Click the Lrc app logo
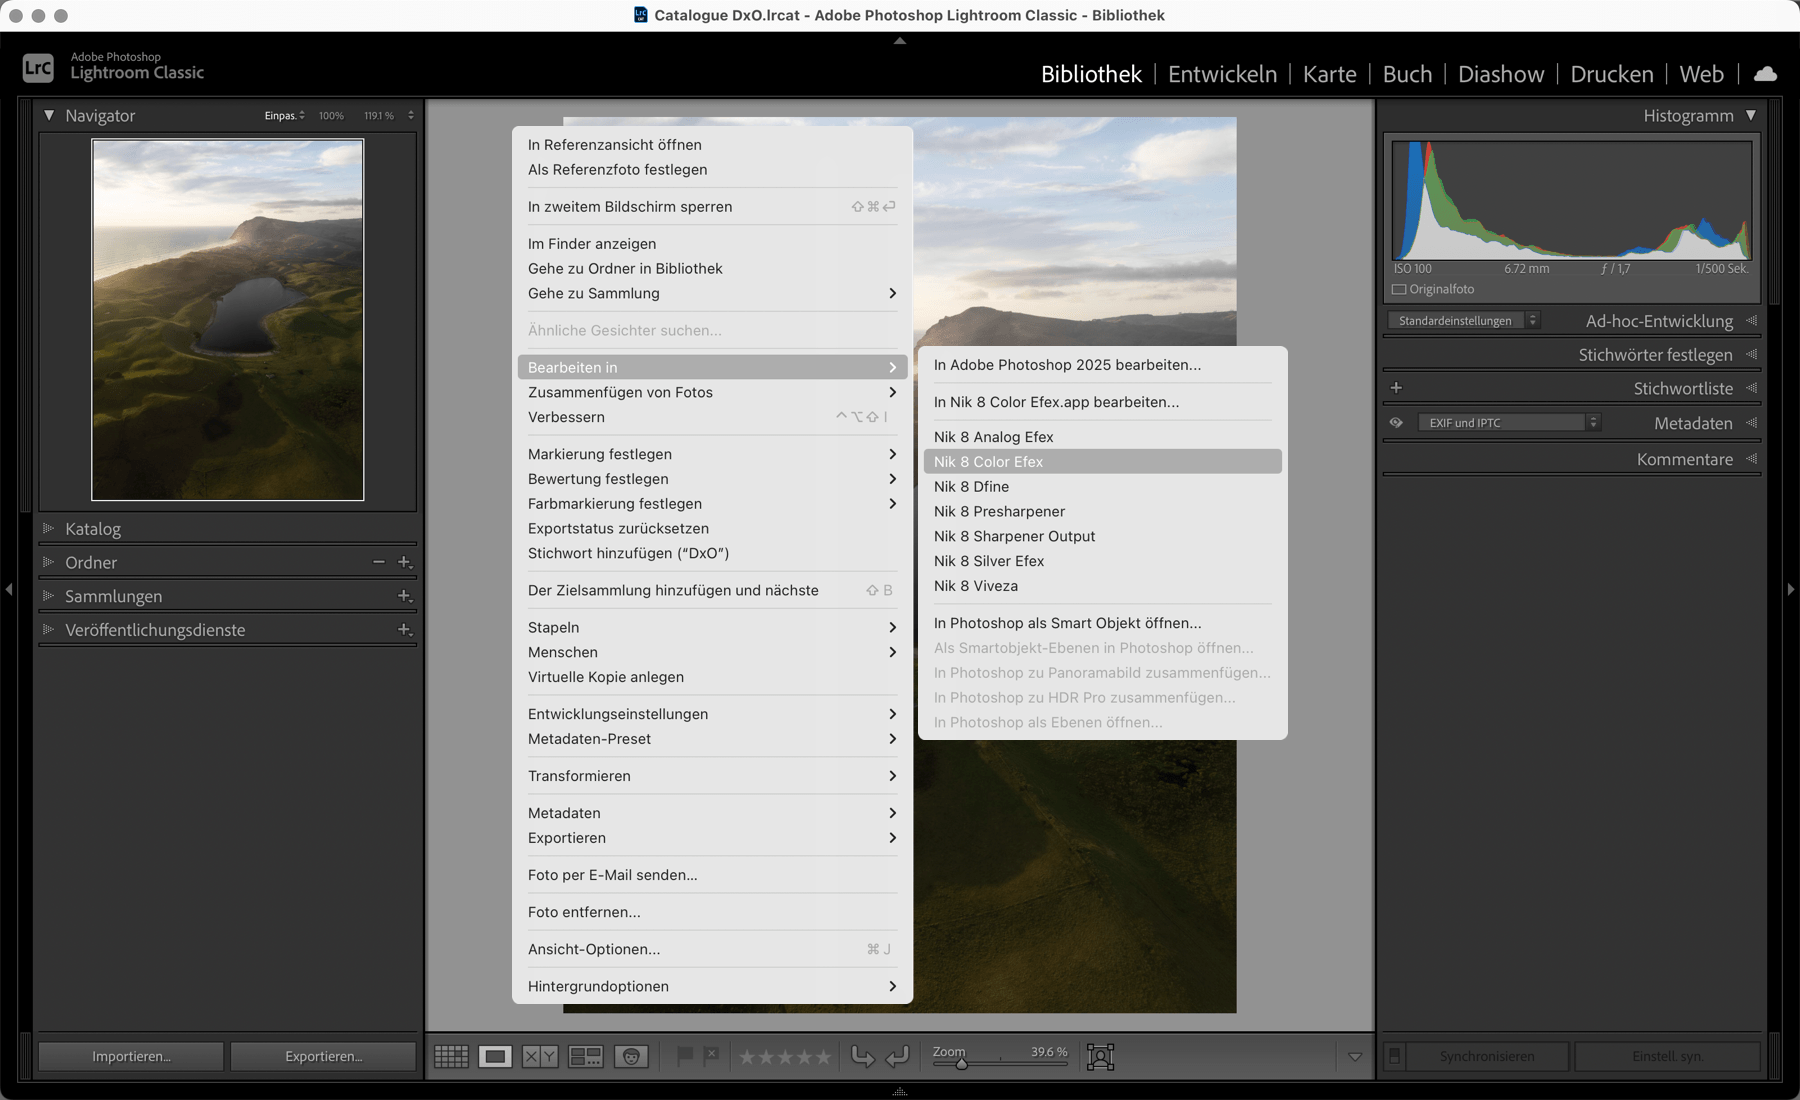 pyautogui.click(x=38, y=67)
